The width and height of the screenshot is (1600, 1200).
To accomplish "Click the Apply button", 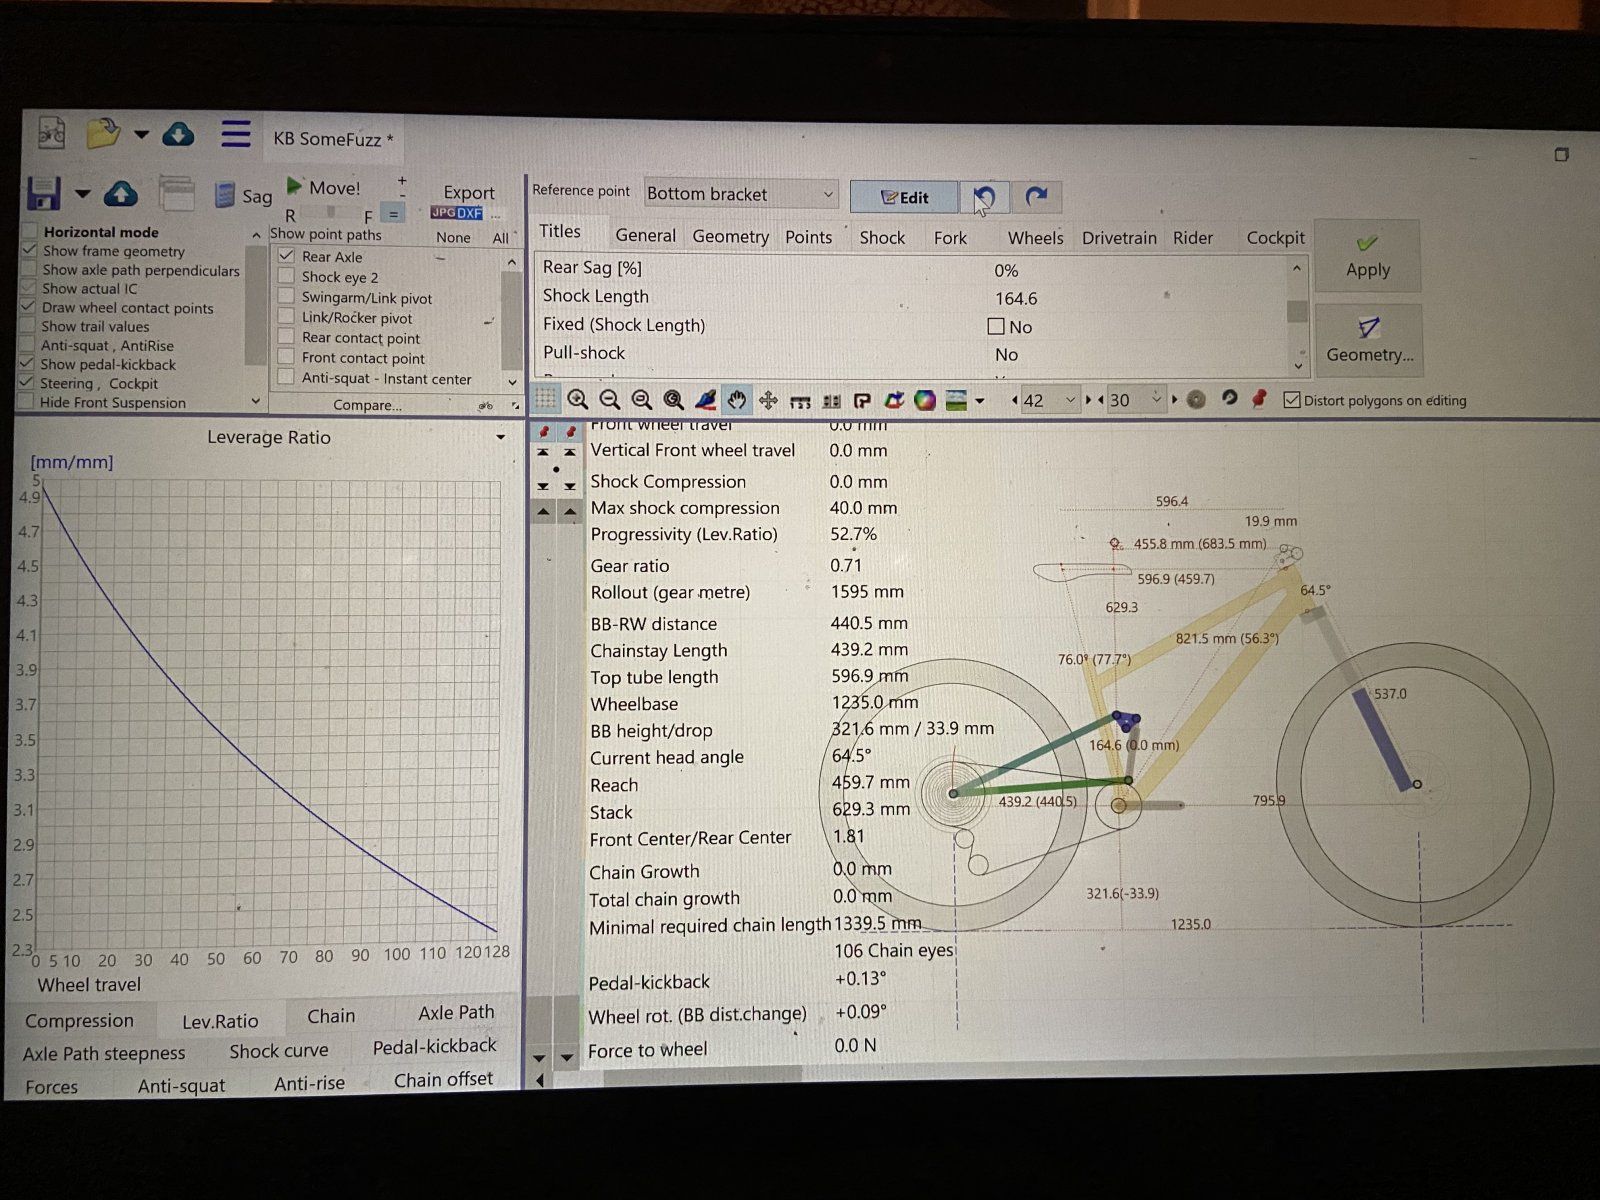I will [x=1368, y=256].
